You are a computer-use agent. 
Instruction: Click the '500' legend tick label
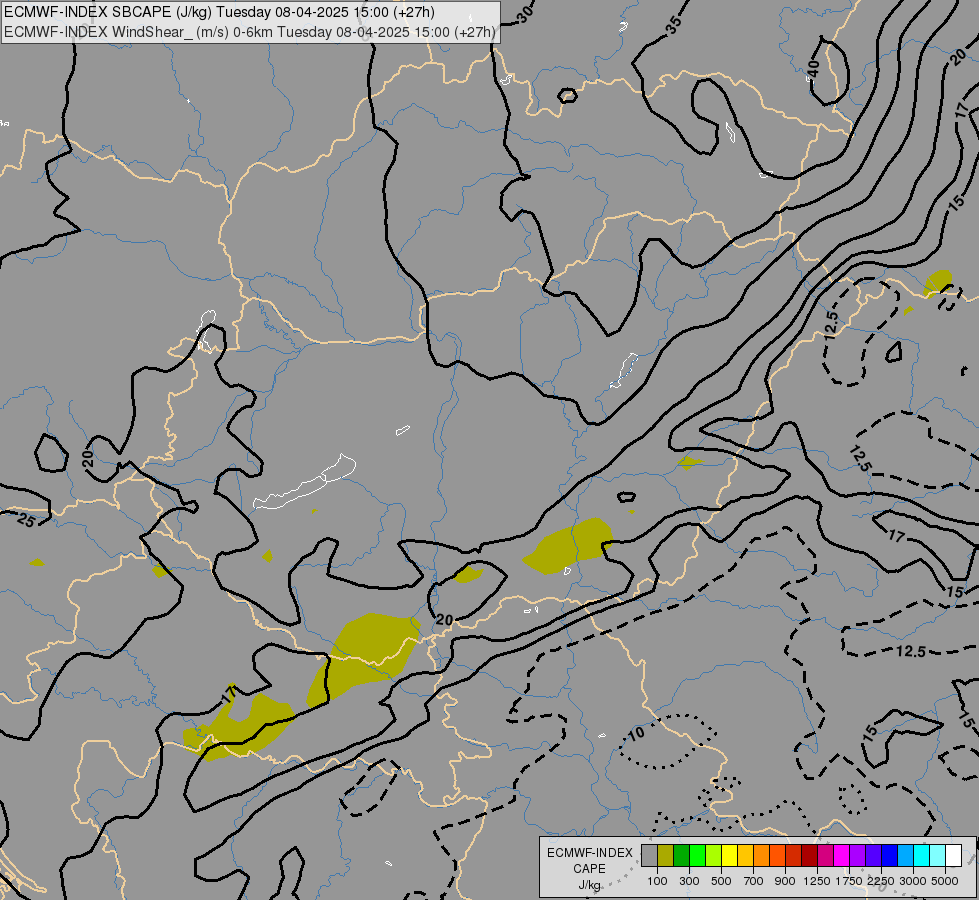[x=721, y=881]
